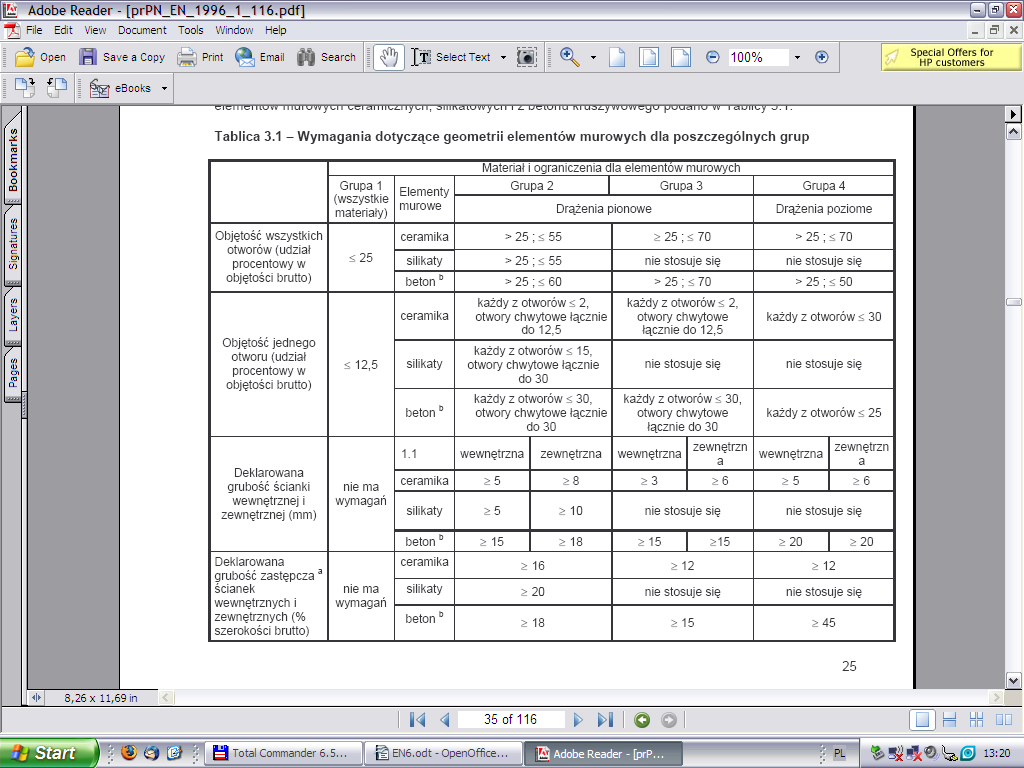Screen dimensions: 1024x768
Task: Expand the eBooks dropdown arrow
Action: pos(165,88)
